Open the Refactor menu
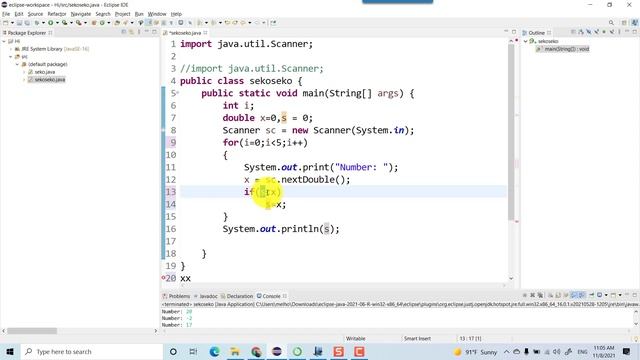Image resolution: width=640 pixels, height=360 pixels. (x=57, y=14)
